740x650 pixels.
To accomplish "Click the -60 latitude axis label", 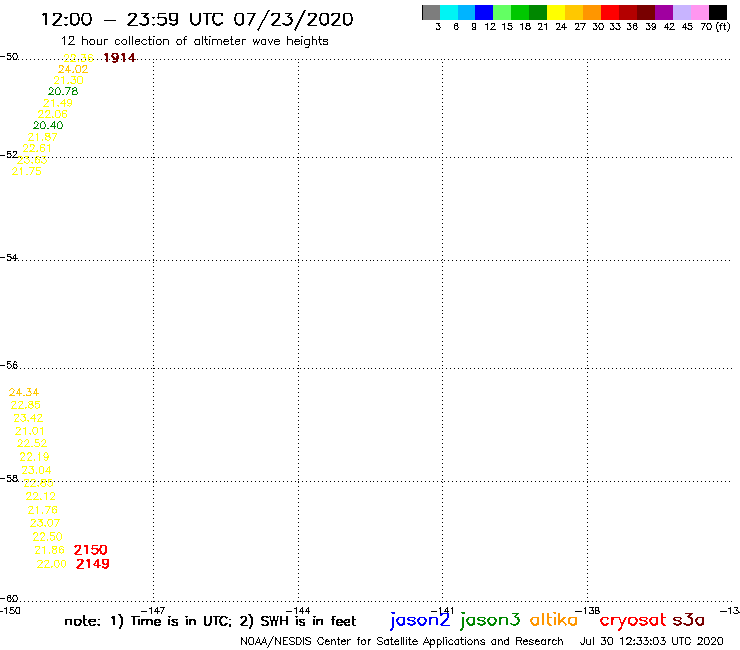I will [9, 599].
